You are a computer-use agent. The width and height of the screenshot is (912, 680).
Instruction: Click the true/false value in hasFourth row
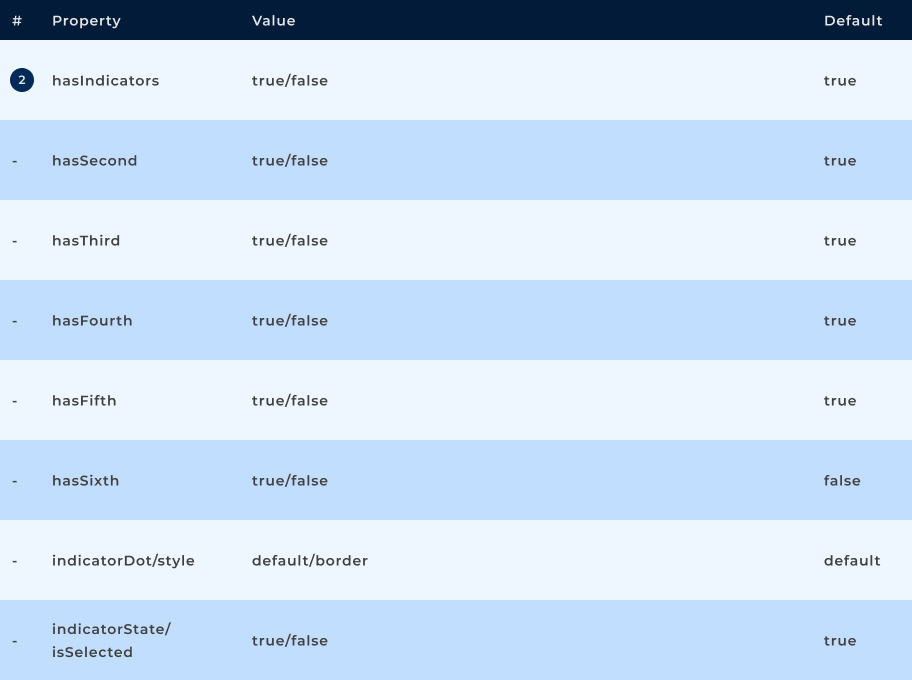pos(289,321)
